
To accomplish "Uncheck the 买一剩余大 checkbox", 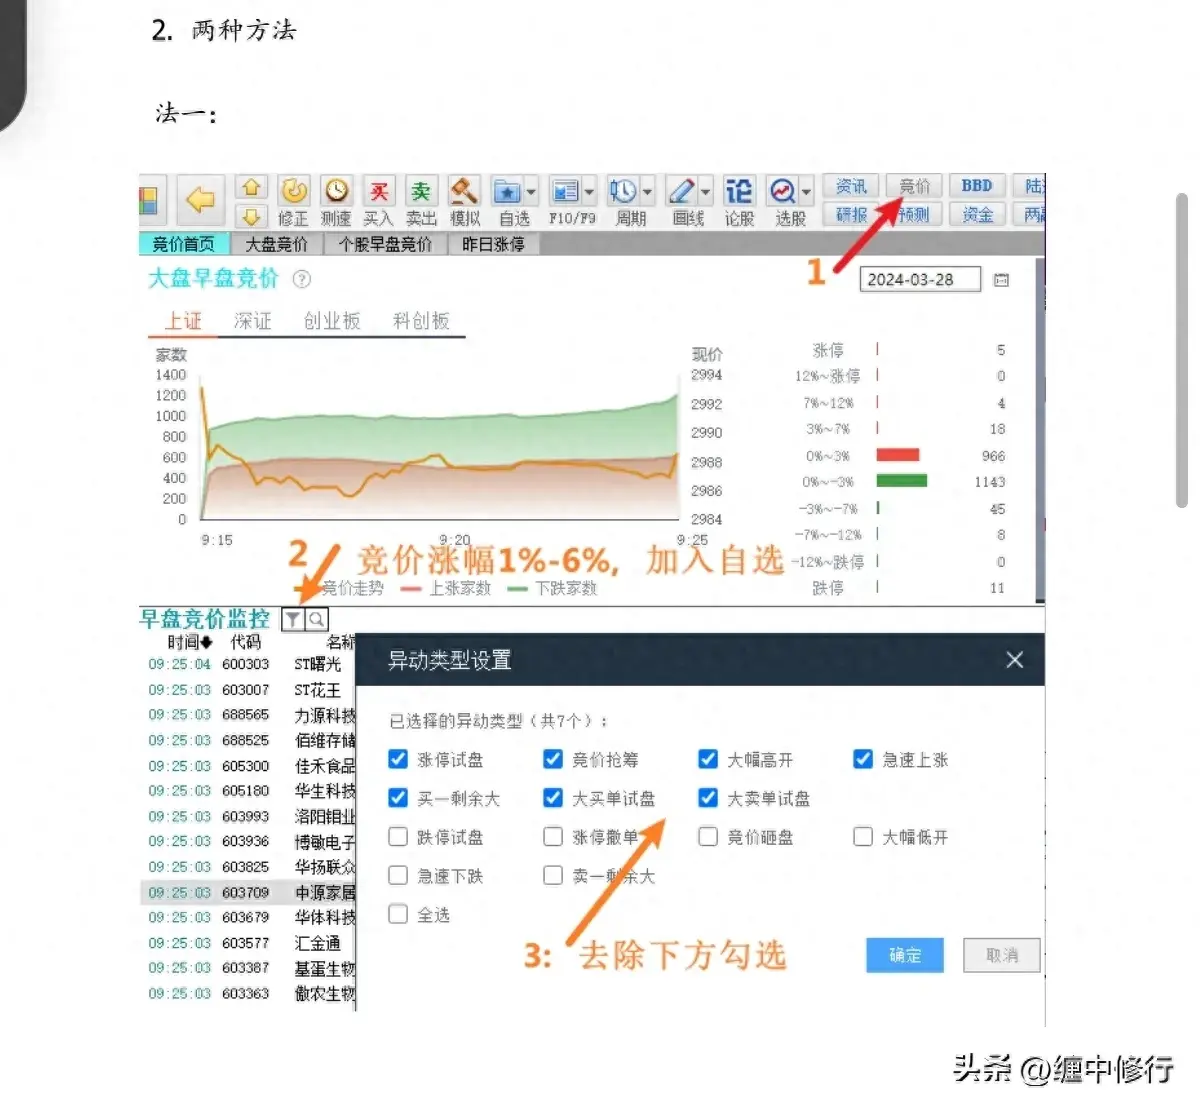I will click(x=398, y=798).
